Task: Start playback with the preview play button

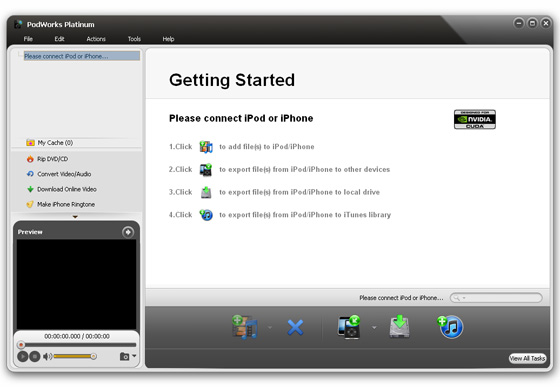Action: [x=22, y=356]
